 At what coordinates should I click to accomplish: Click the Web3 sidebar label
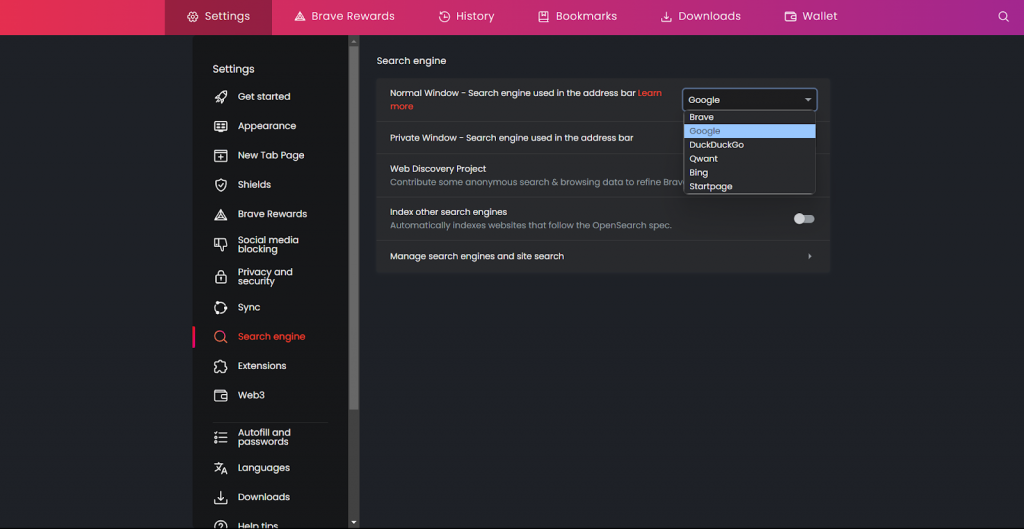251,396
